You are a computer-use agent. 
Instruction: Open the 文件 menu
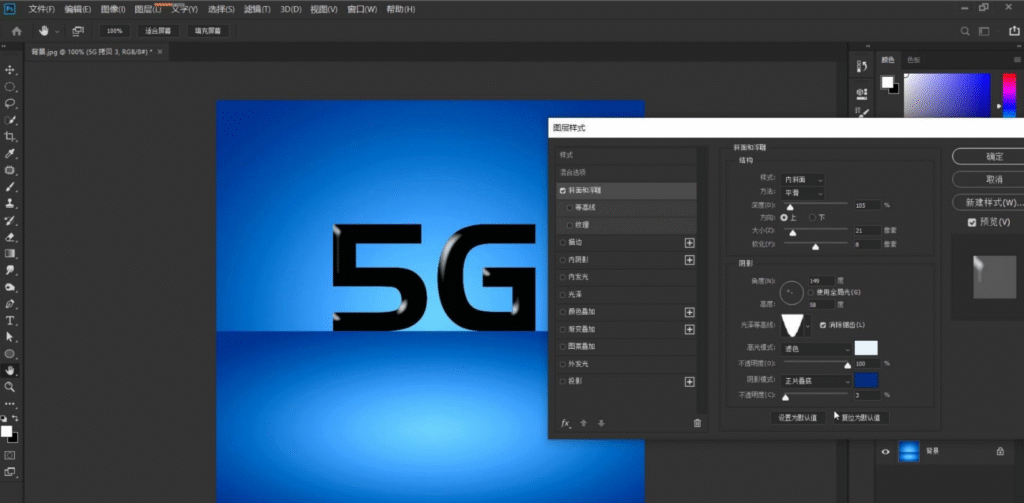pos(41,9)
